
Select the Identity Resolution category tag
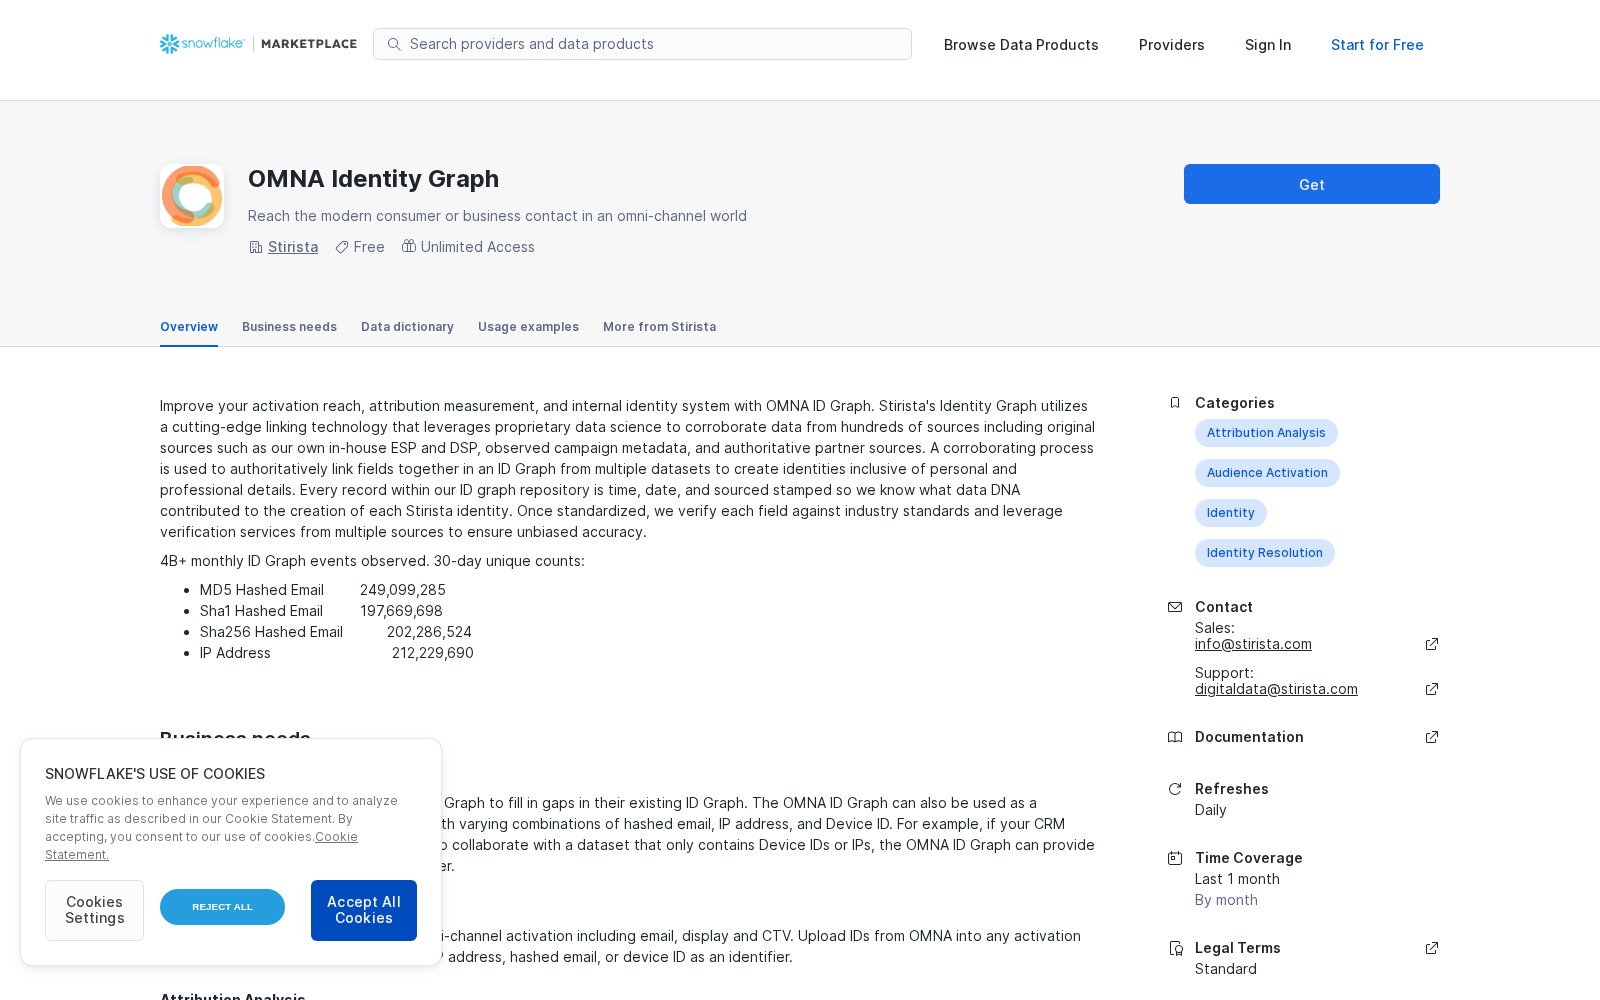tap(1265, 553)
